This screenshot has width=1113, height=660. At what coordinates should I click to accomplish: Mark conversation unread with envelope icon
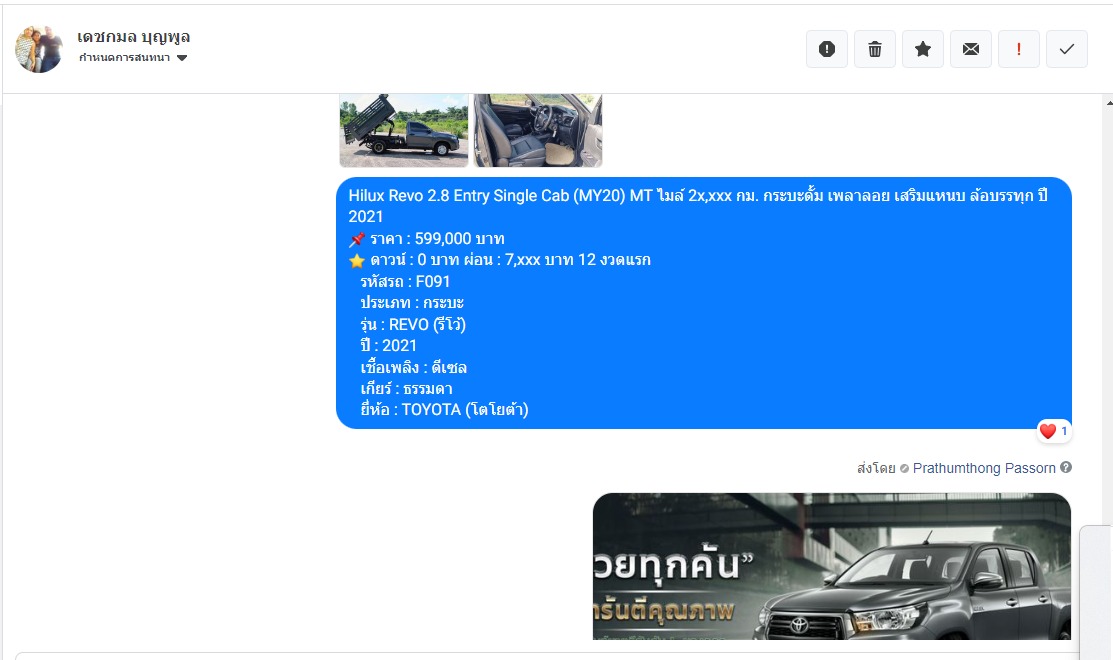coord(971,49)
